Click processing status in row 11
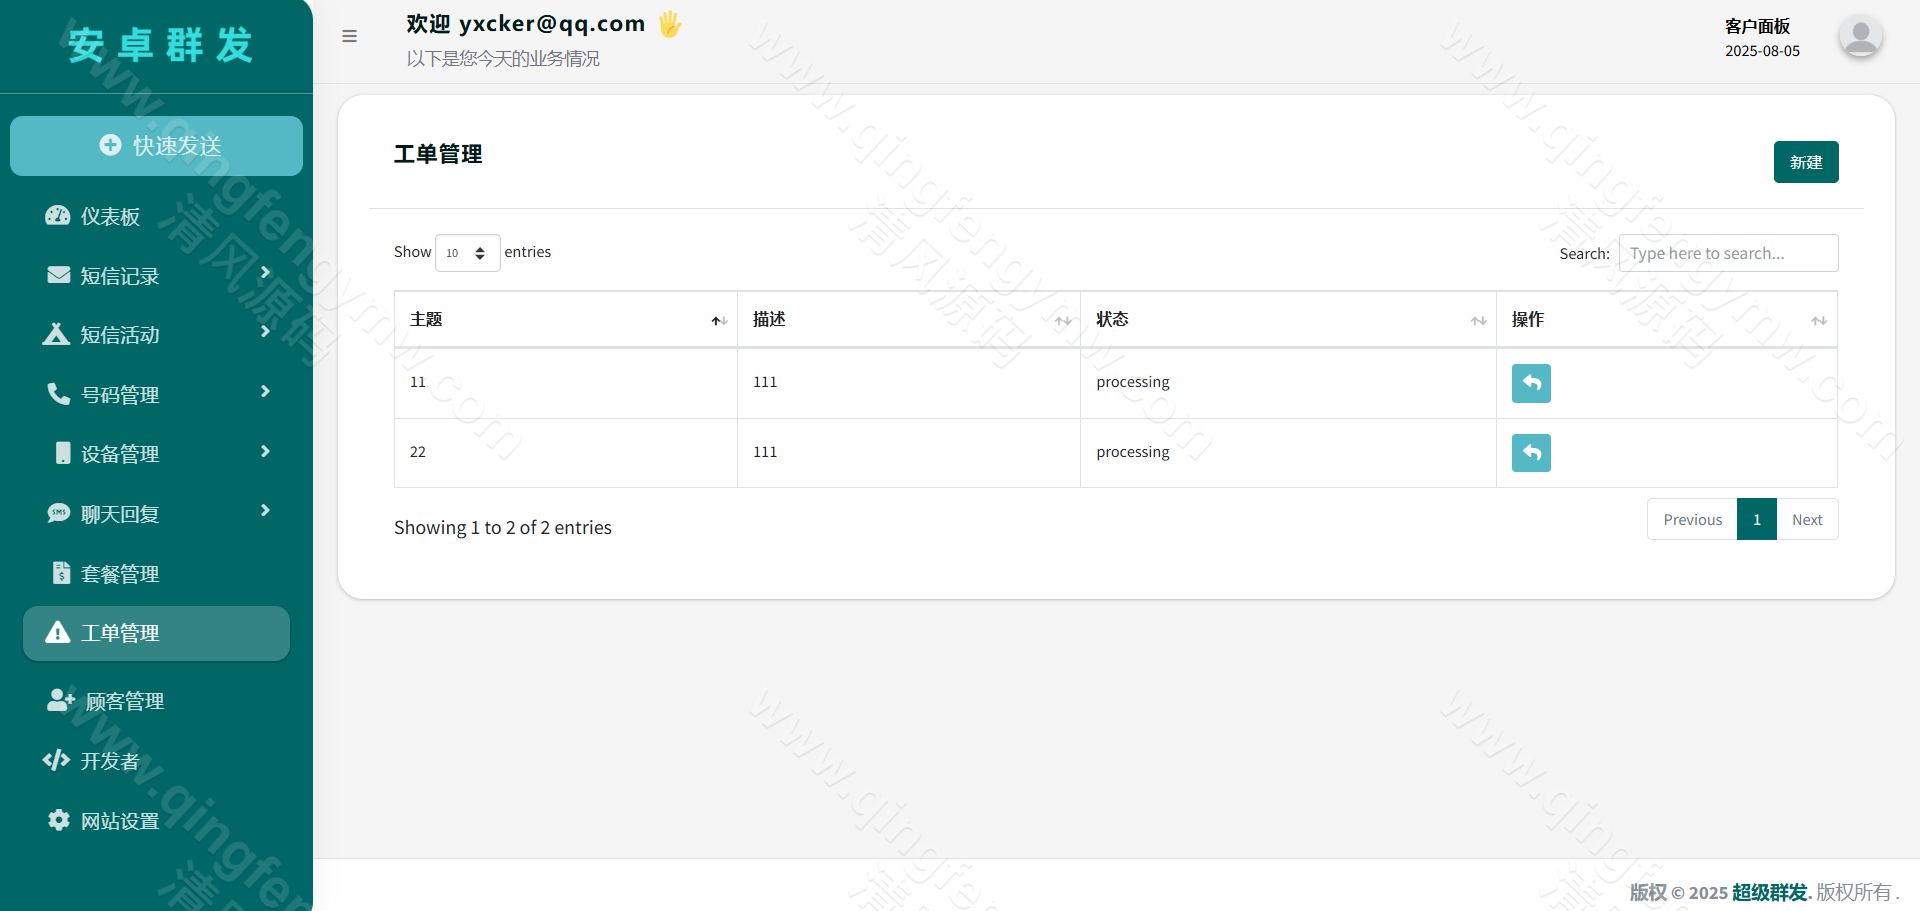 coord(1133,382)
